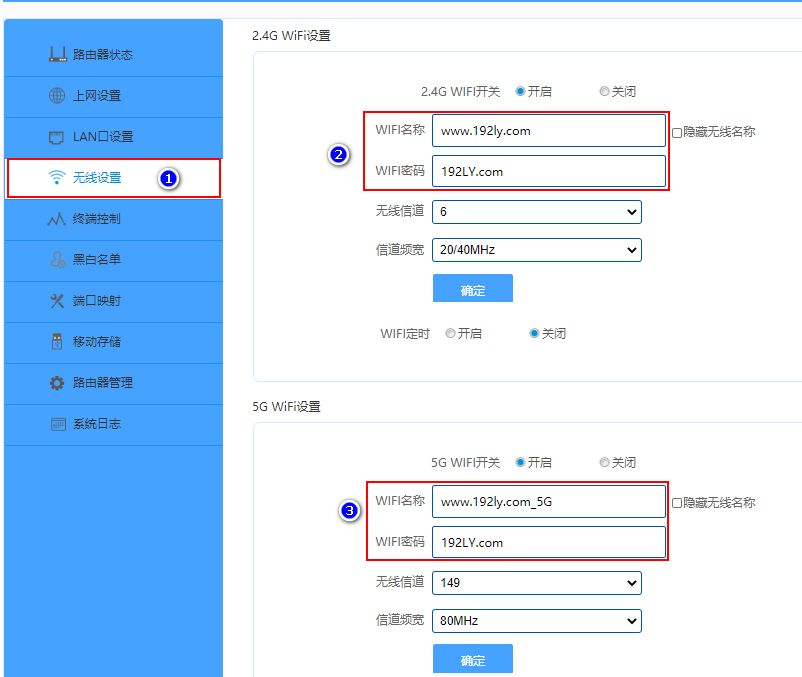This screenshot has width=802, height=677.
Task: Click the 2.4G WIFI密码 input field
Action: pyautogui.click(x=549, y=171)
